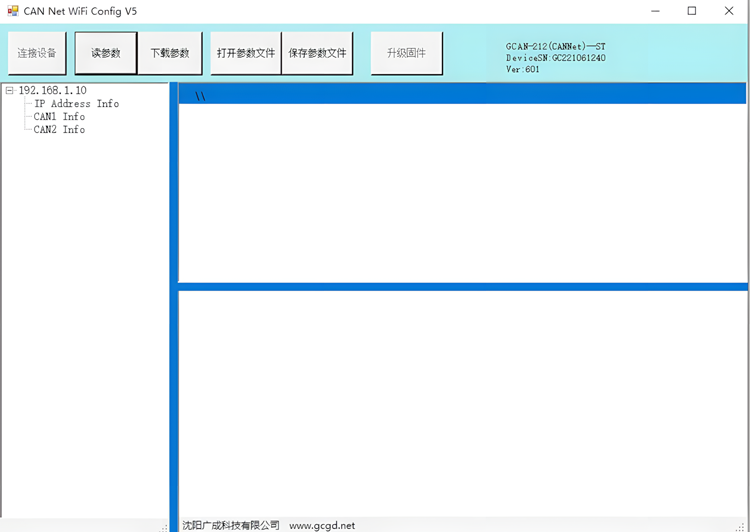Image resolution: width=750 pixels, height=532 pixels.
Task: Click the 连接设备 connect device button
Action: 37,53
